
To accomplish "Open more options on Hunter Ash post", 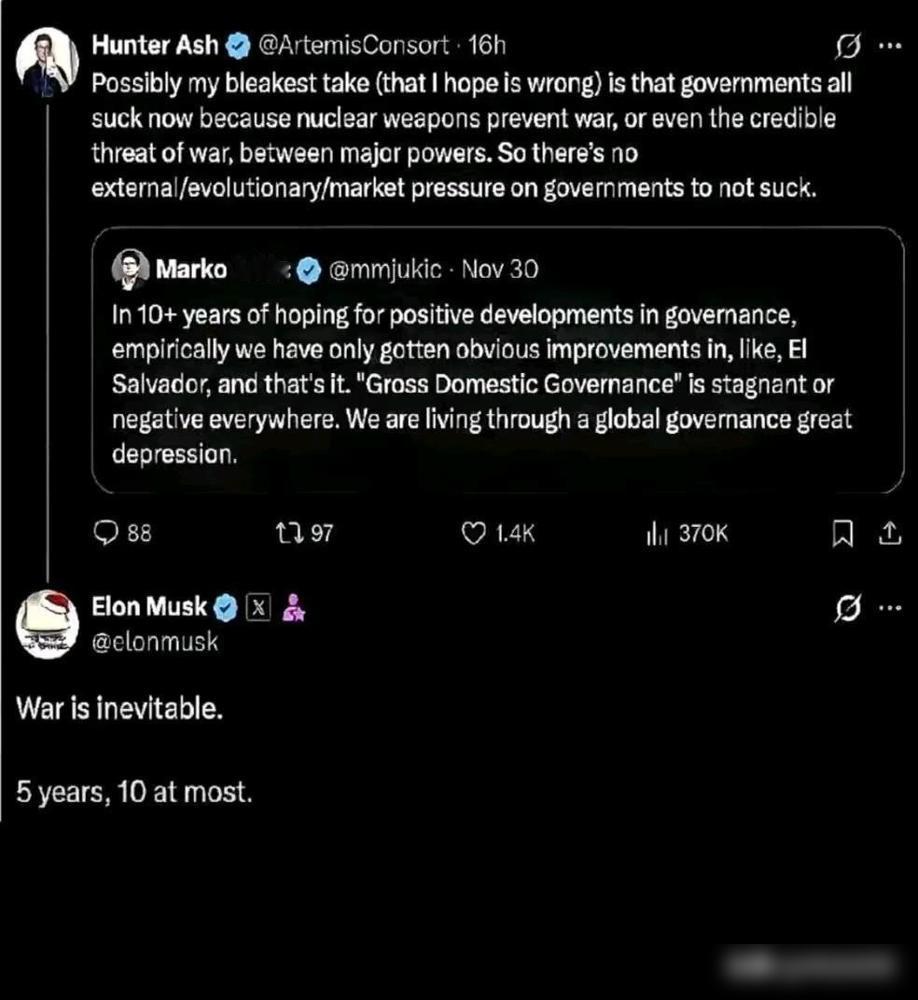I will pyautogui.click(x=888, y=45).
